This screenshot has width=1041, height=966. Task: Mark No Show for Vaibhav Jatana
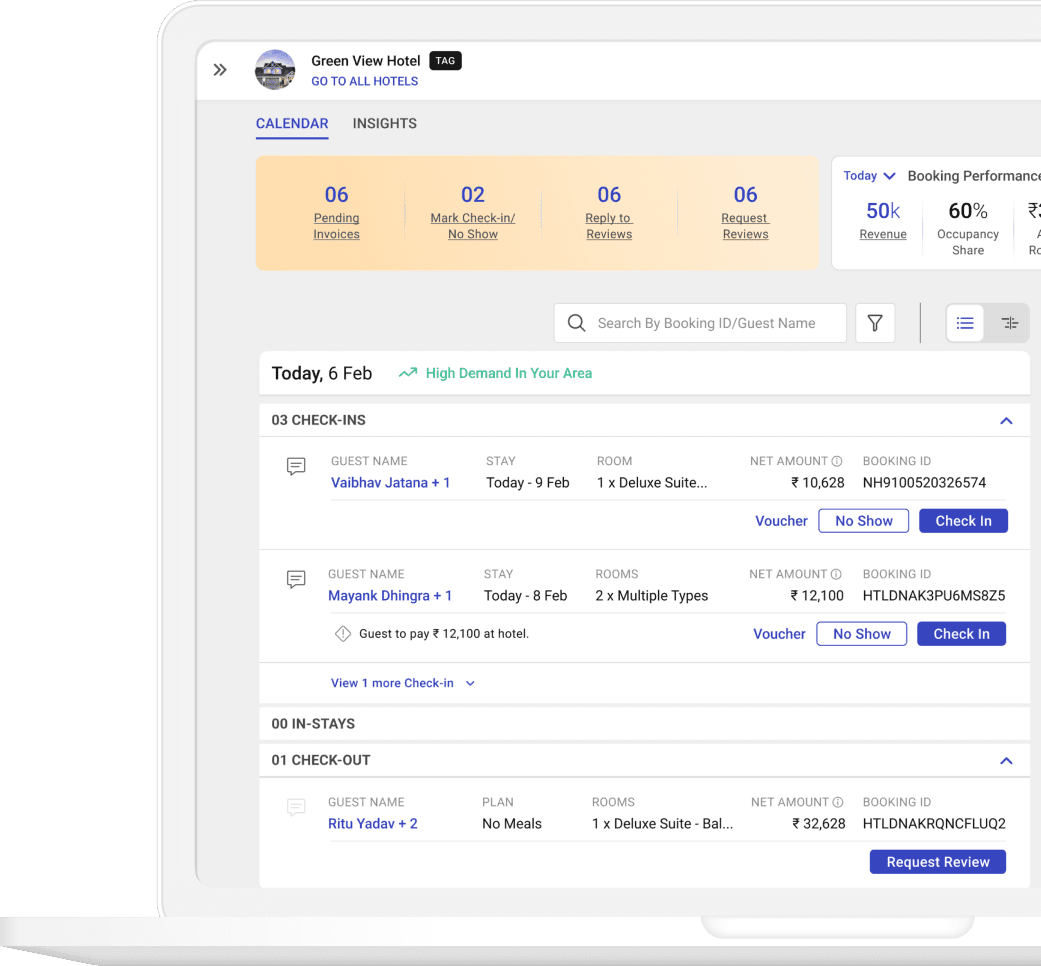[x=864, y=521]
